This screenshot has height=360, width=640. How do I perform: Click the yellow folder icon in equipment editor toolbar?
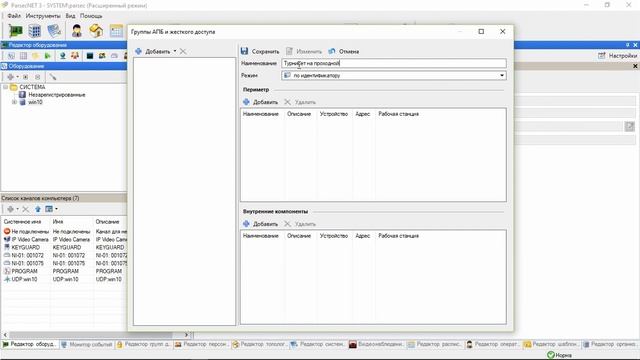[x=36, y=56]
